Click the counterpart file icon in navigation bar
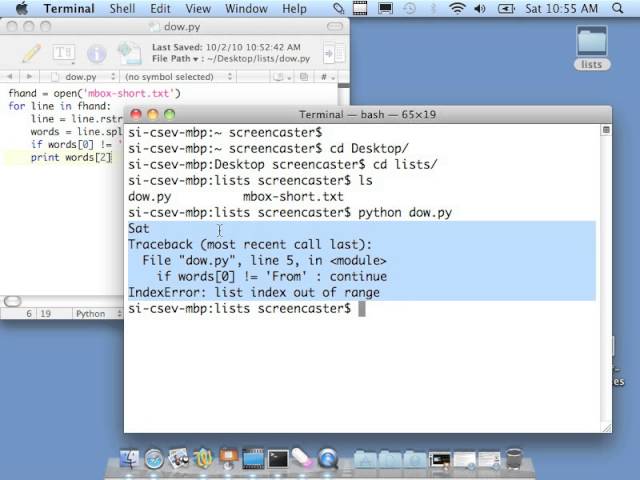 [x=304, y=77]
